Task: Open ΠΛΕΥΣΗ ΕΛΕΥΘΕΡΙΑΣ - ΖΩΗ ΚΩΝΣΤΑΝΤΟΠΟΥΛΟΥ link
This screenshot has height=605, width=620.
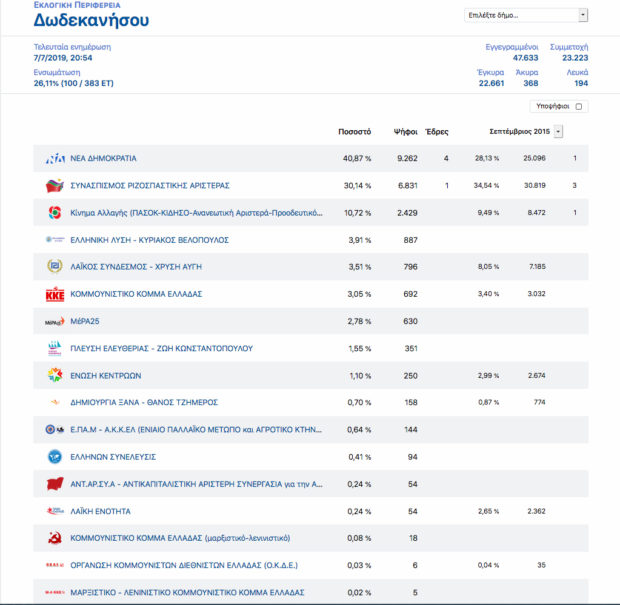Action: (x=161, y=348)
